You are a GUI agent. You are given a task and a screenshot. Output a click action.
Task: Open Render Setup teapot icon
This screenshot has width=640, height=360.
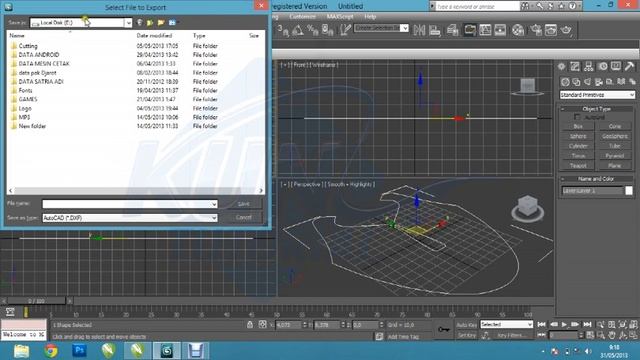tap(536, 30)
